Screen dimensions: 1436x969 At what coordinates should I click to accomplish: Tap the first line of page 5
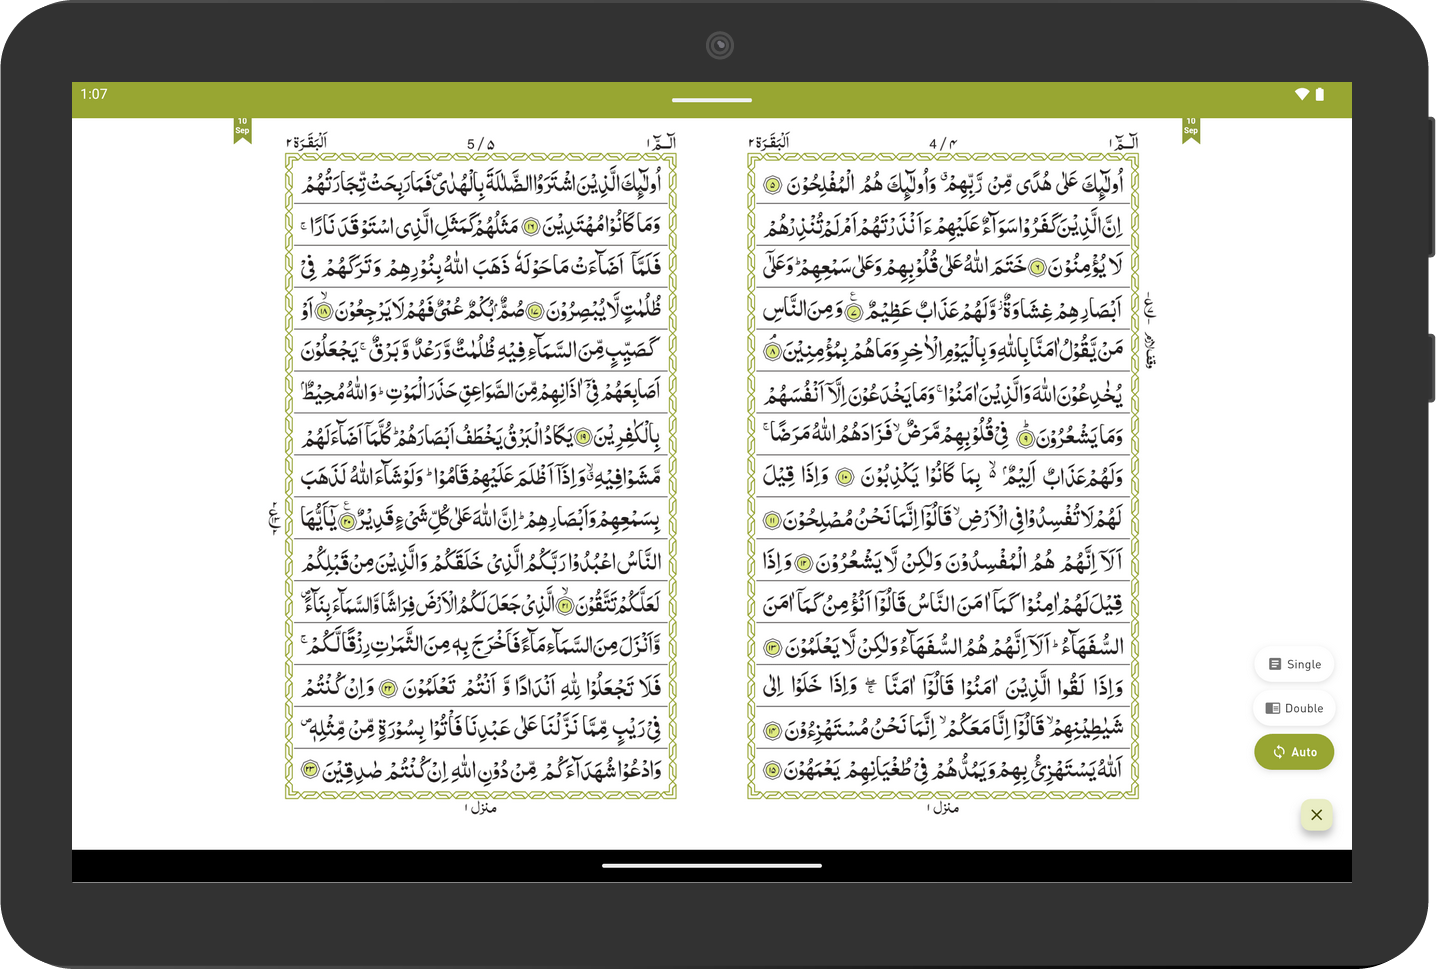(x=481, y=183)
